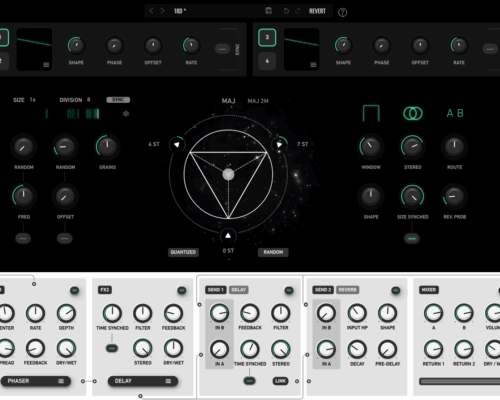This screenshot has height=400, width=500.
Task: Select modulator slot 4
Action: point(267,61)
